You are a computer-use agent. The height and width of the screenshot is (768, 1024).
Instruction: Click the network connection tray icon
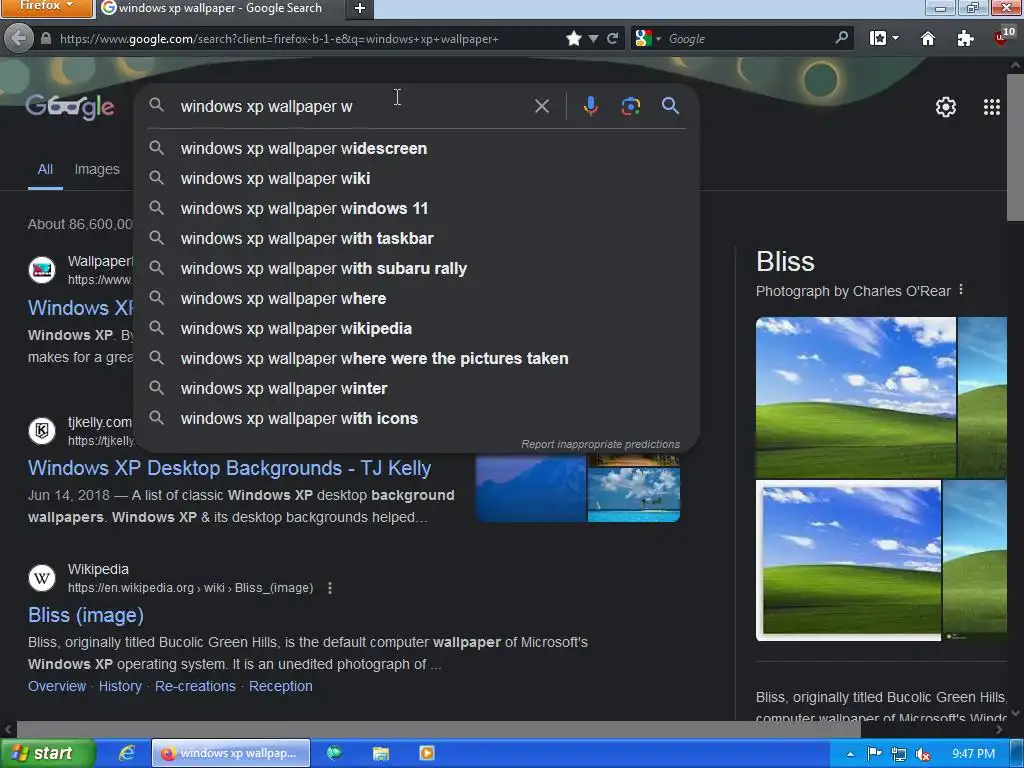pos(899,754)
